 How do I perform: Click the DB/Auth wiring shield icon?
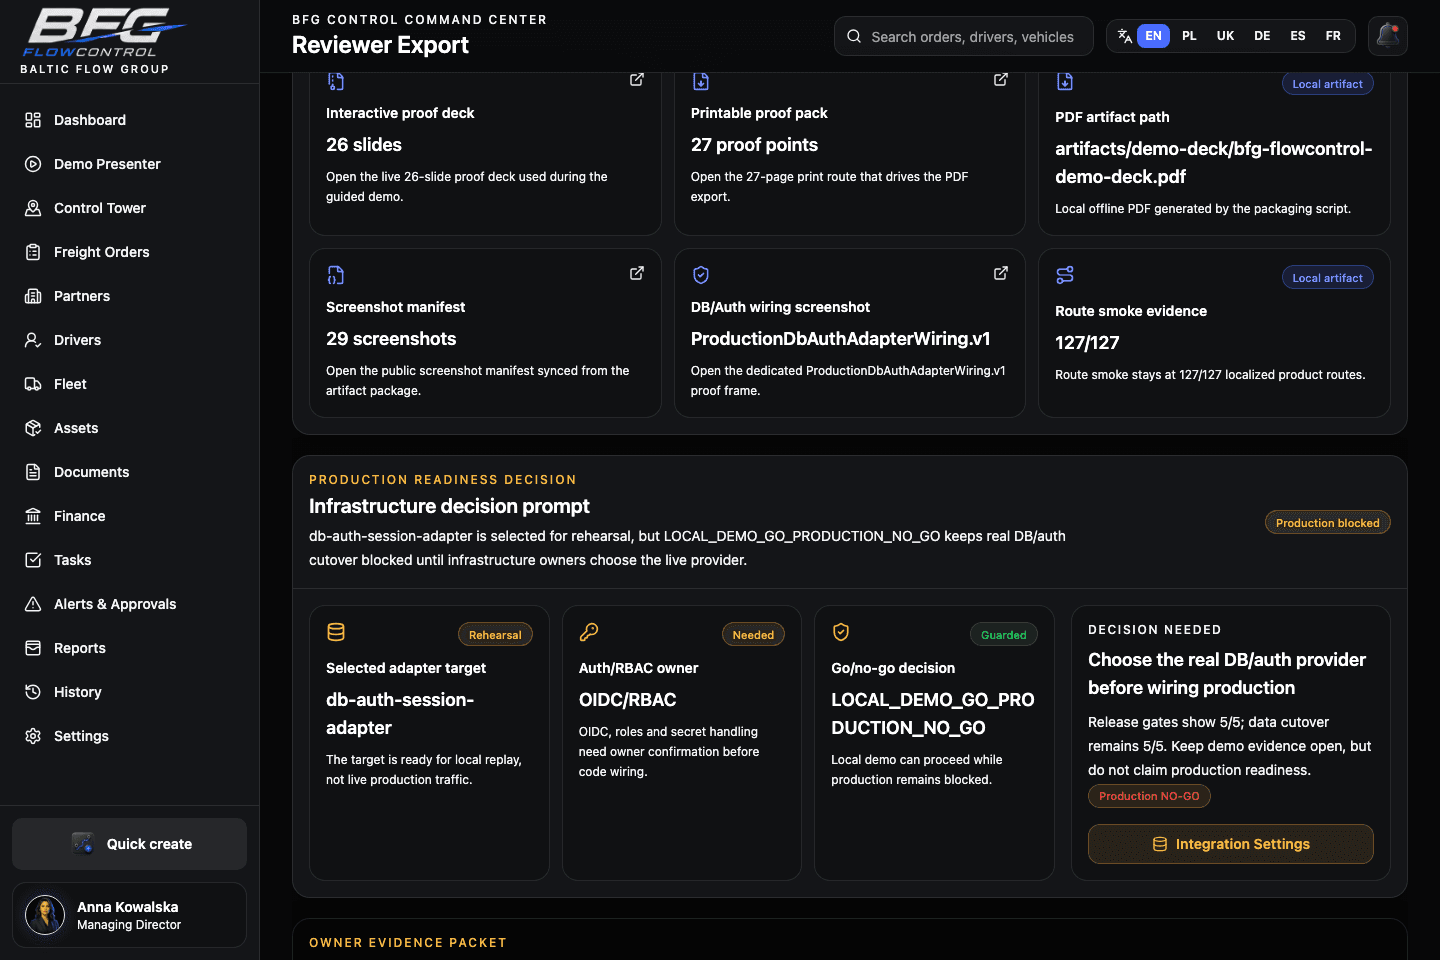click(701, 275)
